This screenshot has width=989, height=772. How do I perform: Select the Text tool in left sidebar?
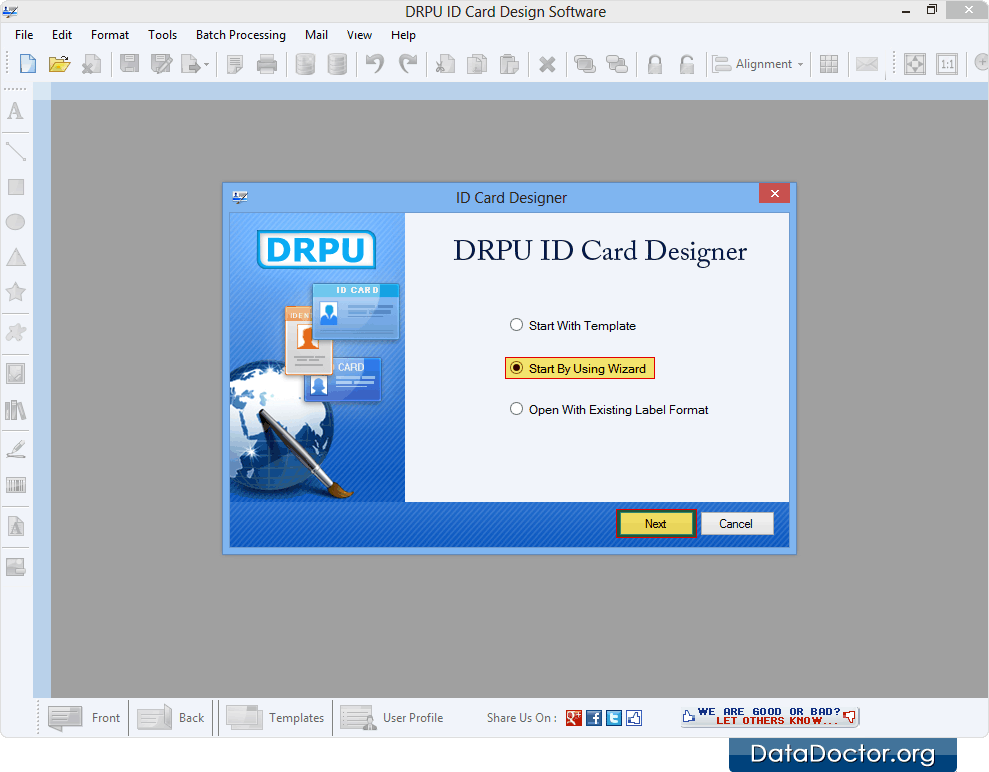[x=15, y=111]
